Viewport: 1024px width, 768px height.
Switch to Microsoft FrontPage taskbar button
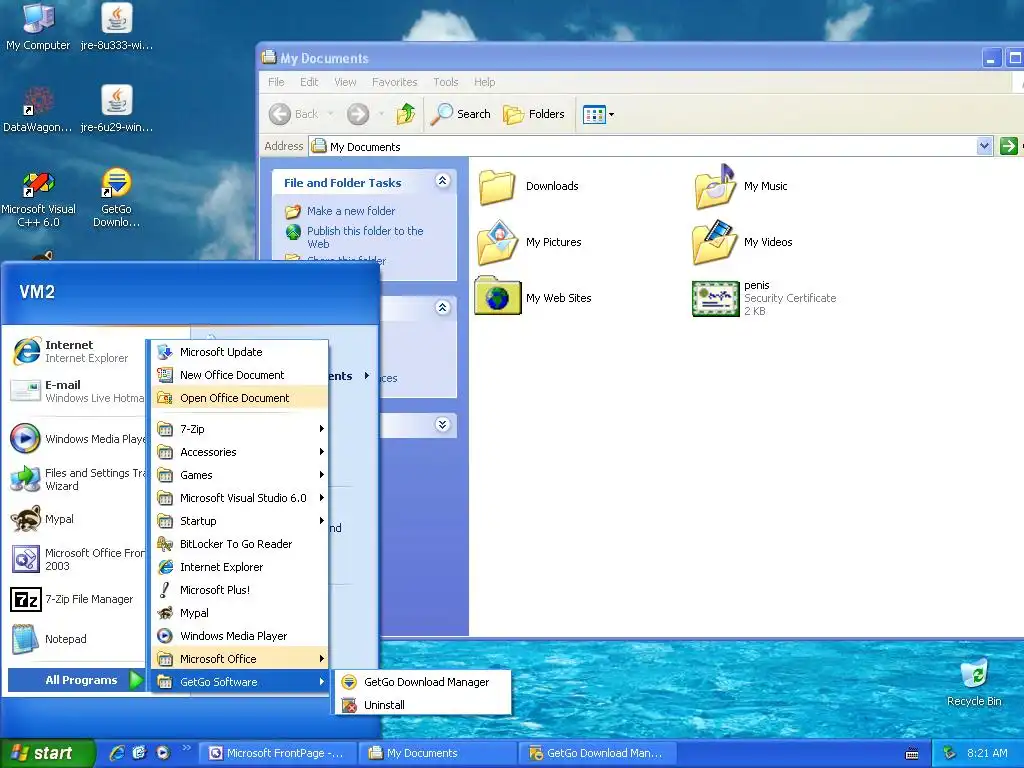(x=280, y=753)
